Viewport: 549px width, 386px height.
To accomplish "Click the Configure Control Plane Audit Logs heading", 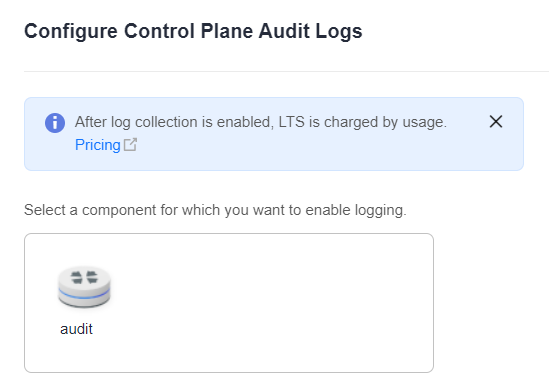I will (193, 31).
